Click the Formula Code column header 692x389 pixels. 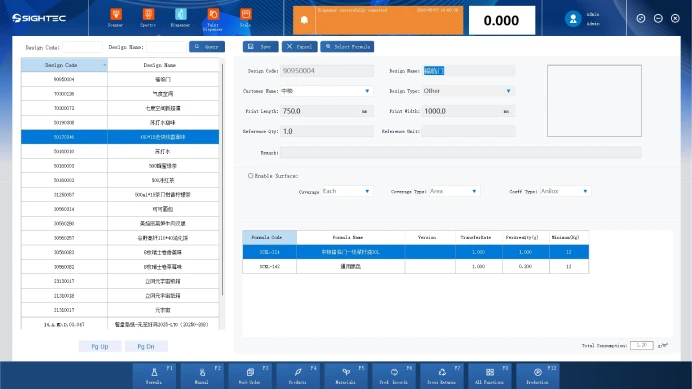(269, 238)
